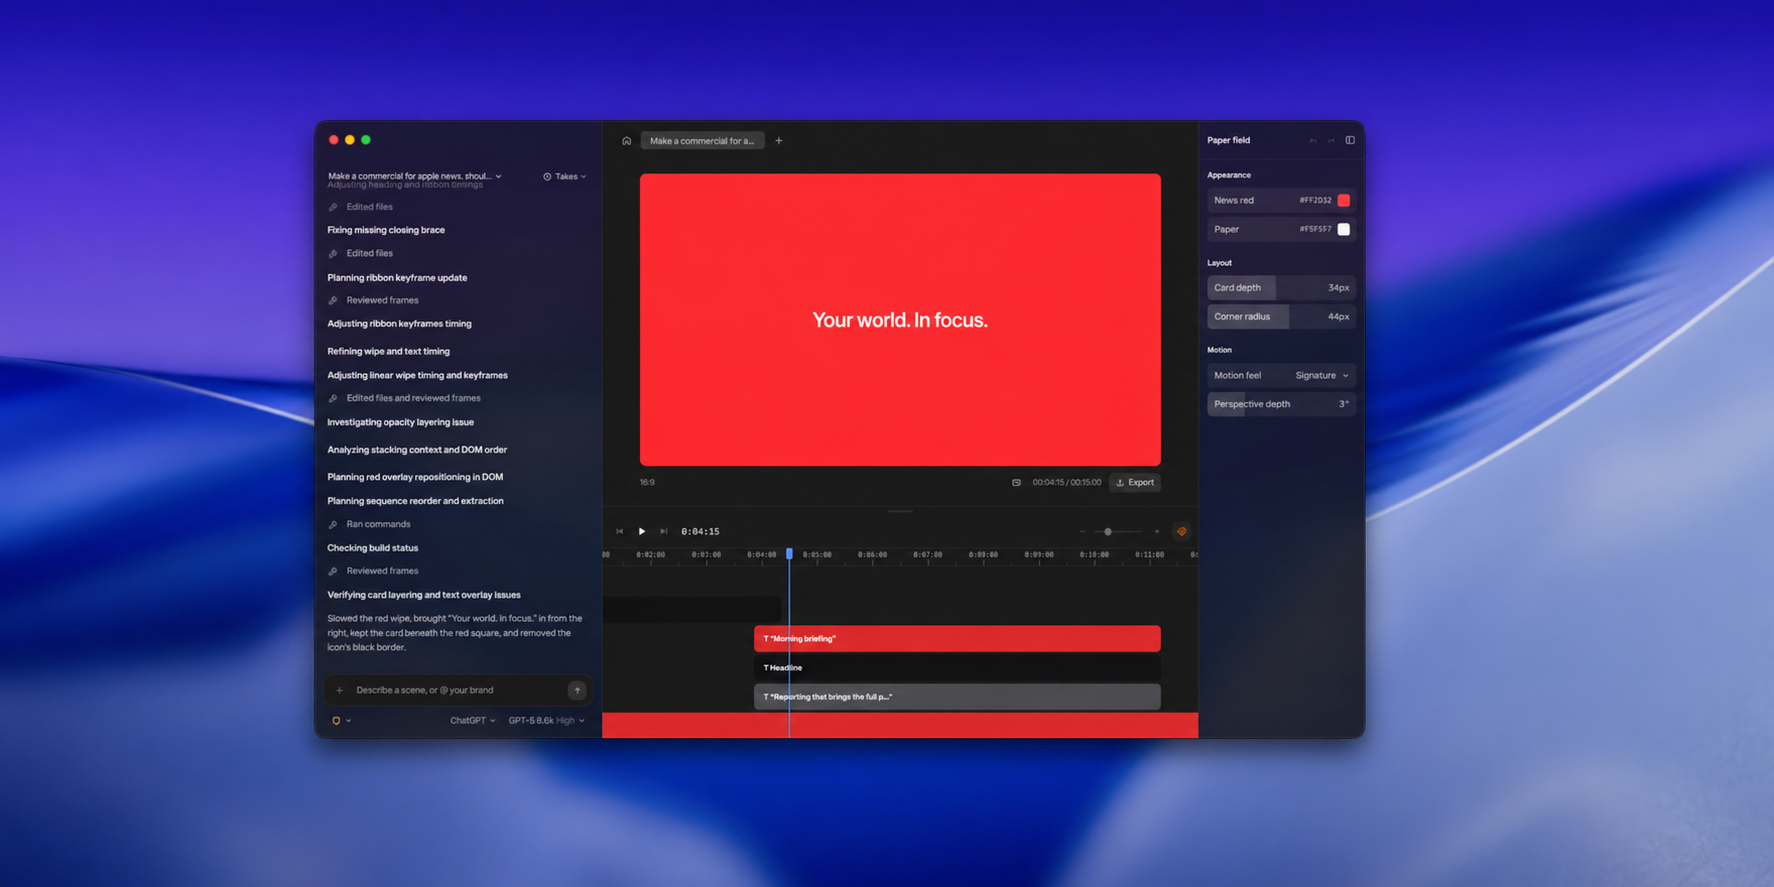This screenshot has width=1774, height=887.
Task: Skip to end with the next playback icon
Action: coord(664,532)
